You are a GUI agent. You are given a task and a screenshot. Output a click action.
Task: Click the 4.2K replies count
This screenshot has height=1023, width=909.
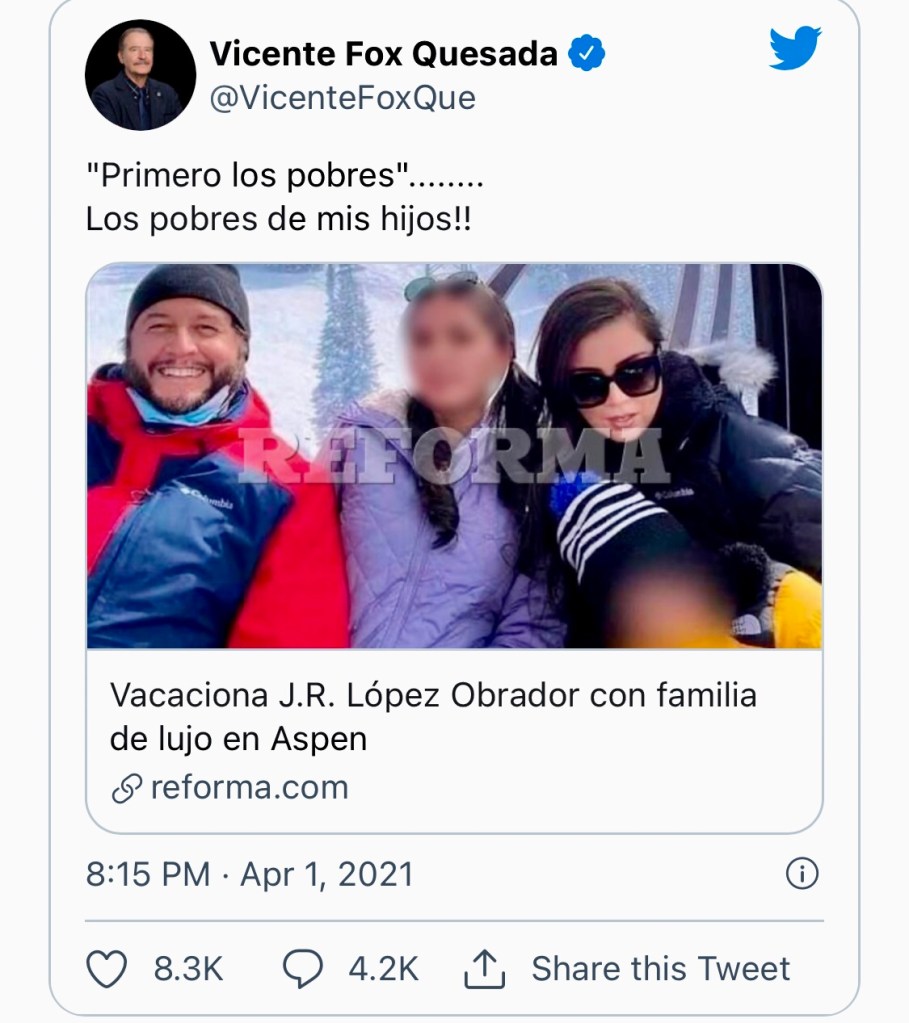pos(383,968)
